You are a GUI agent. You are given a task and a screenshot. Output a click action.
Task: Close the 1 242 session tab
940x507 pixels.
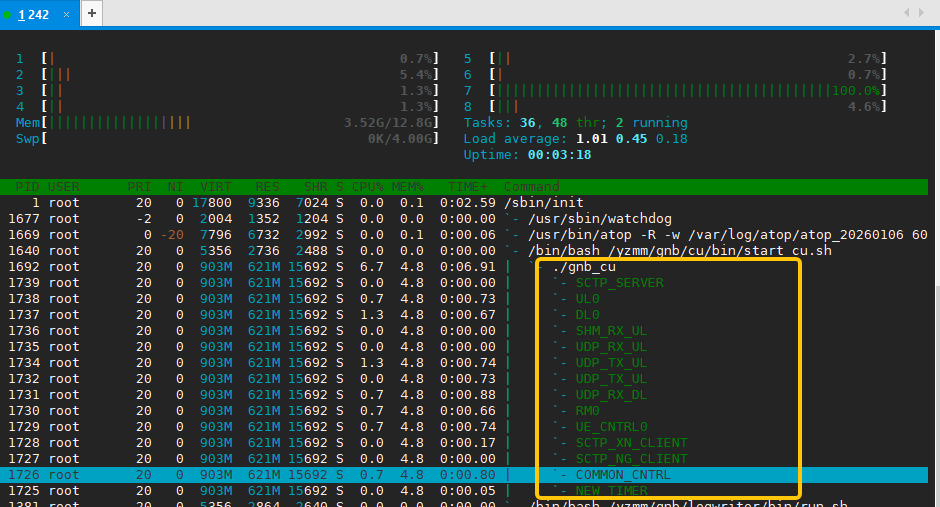(x=66, y=14)
